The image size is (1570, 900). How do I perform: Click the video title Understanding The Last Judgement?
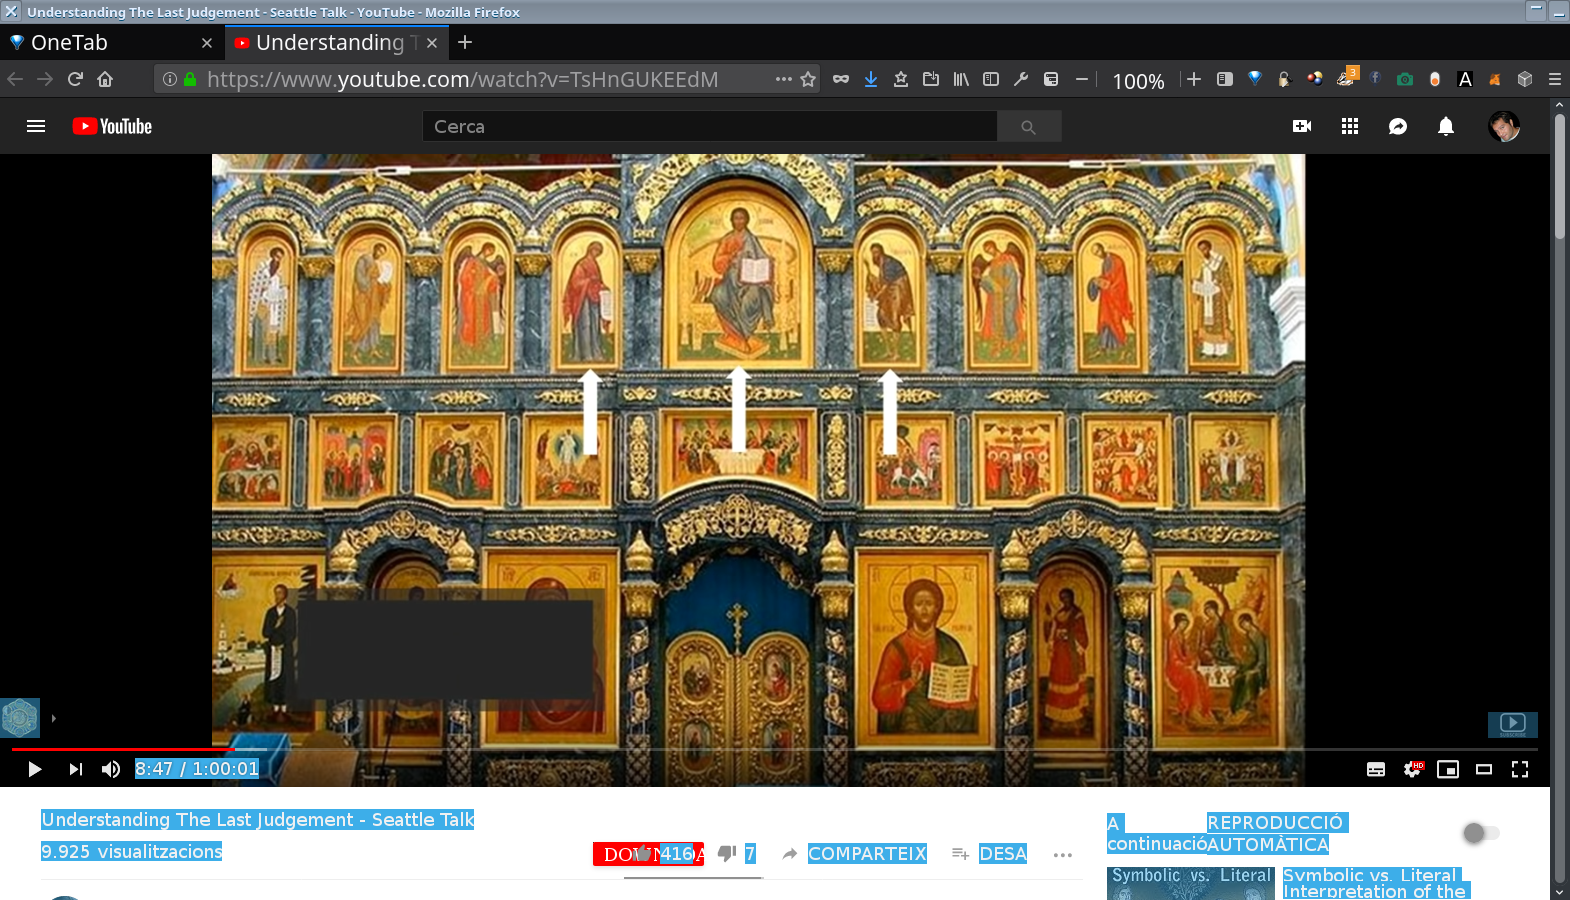[x=258, y=820]
